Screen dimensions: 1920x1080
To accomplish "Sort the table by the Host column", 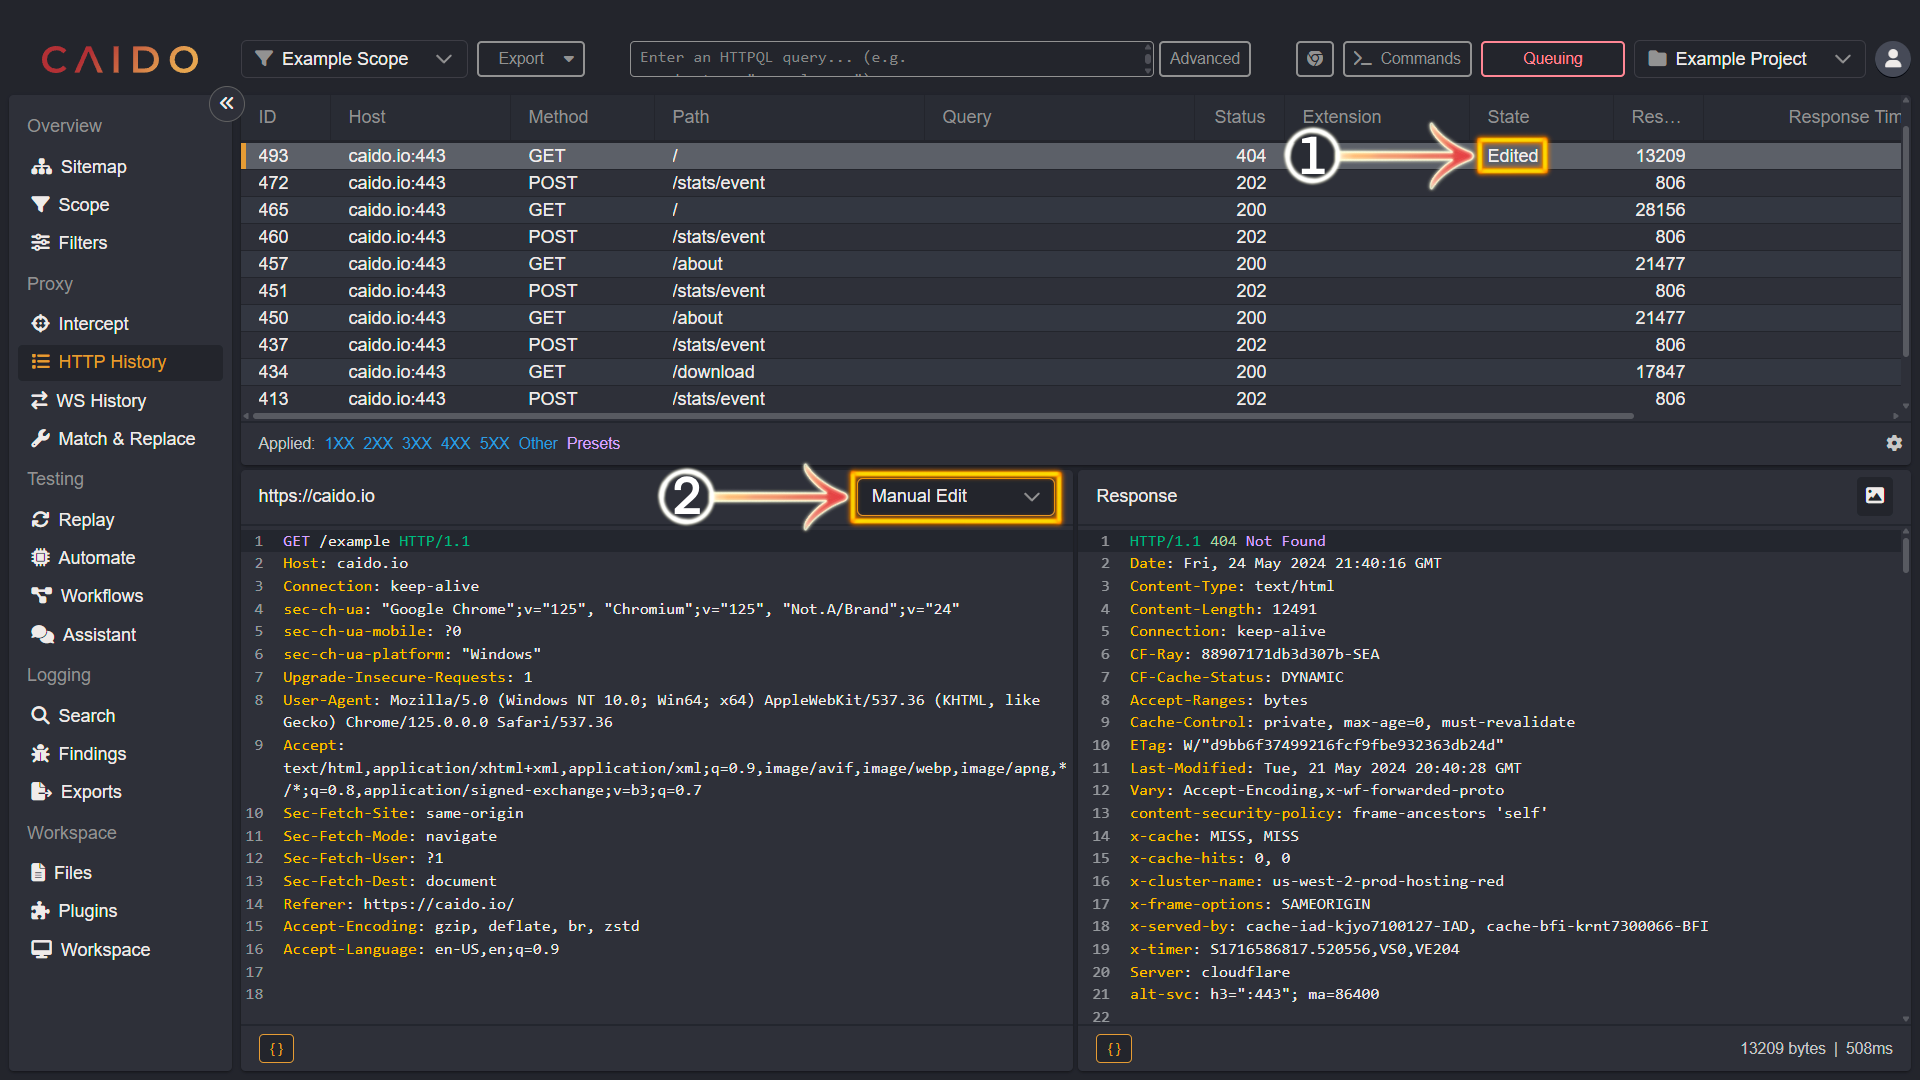I will click(367, 117).
